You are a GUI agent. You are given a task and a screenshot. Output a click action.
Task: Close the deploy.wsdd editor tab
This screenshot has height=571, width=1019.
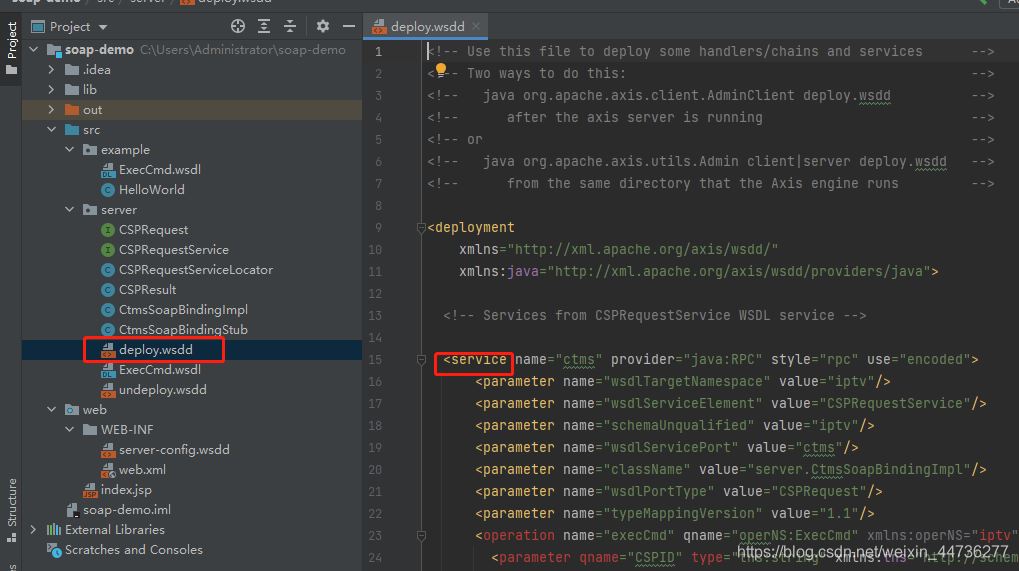[x=477, y=27]
